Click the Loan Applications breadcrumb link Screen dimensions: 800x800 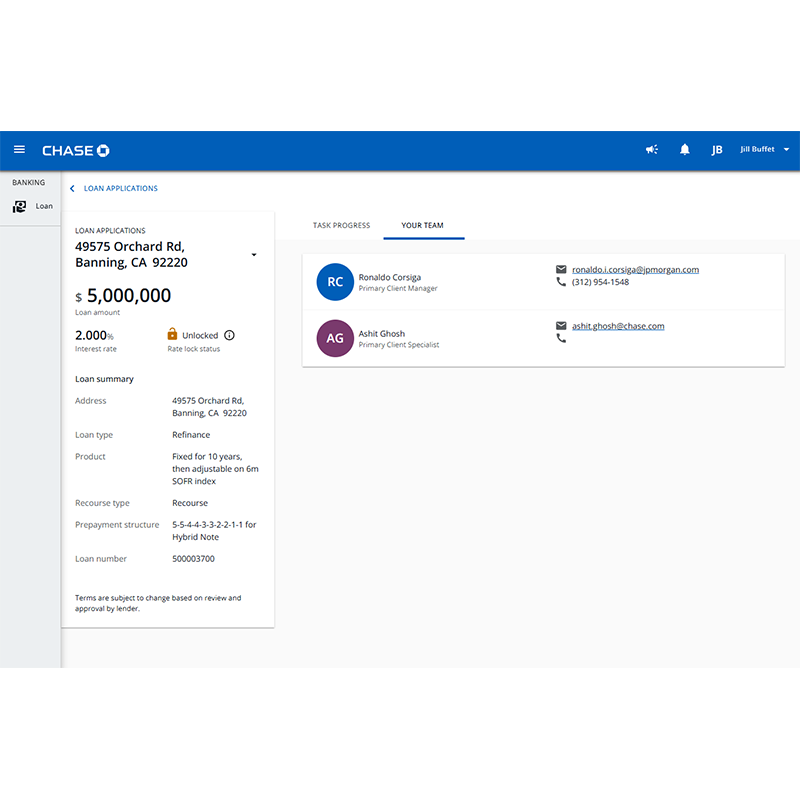point(120,188)
